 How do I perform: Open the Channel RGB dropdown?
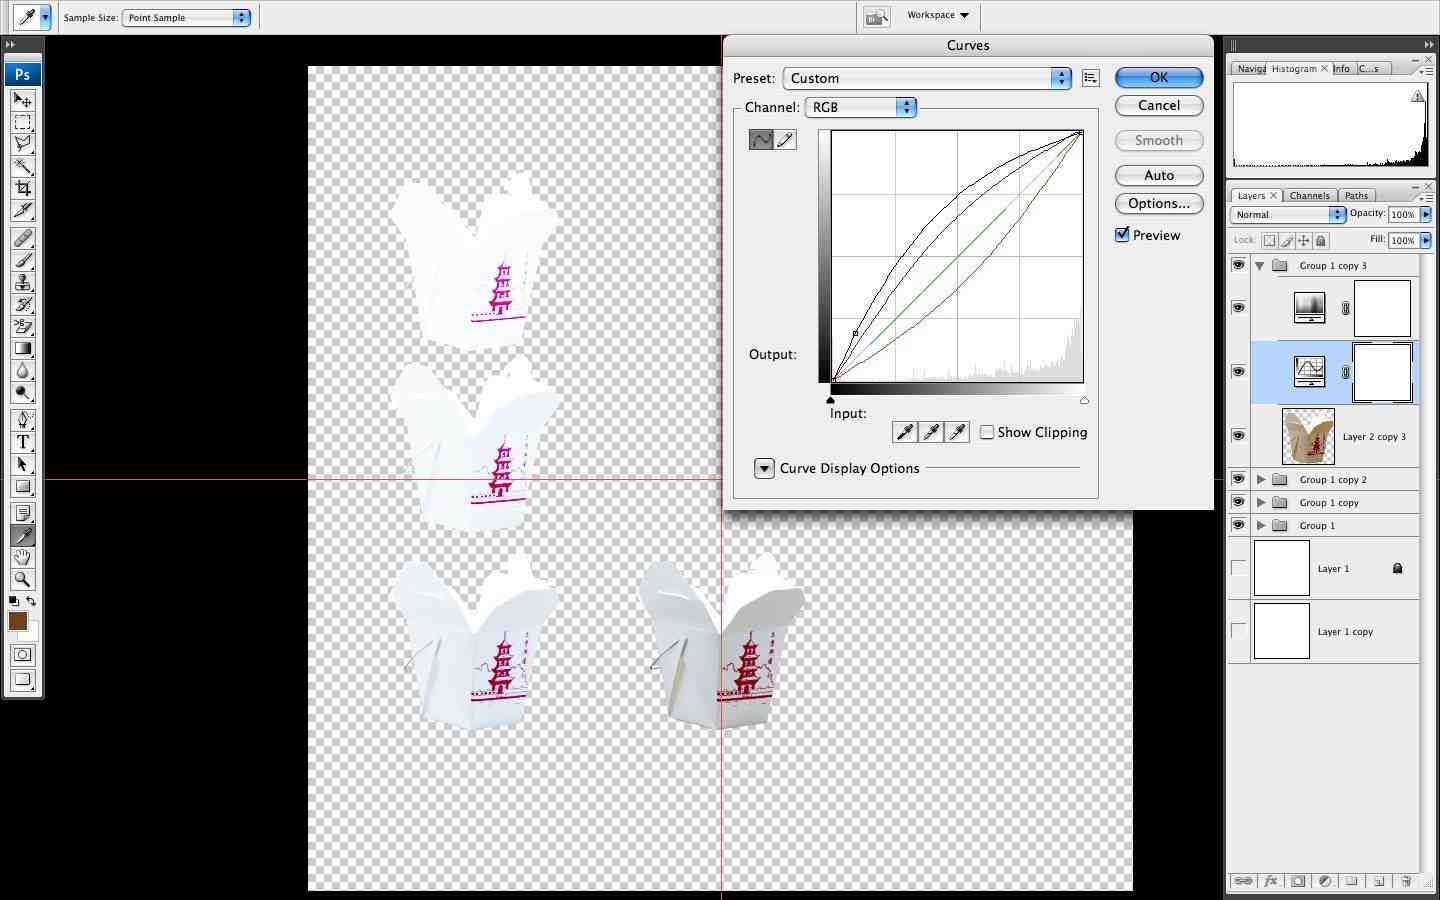(860, 107)
